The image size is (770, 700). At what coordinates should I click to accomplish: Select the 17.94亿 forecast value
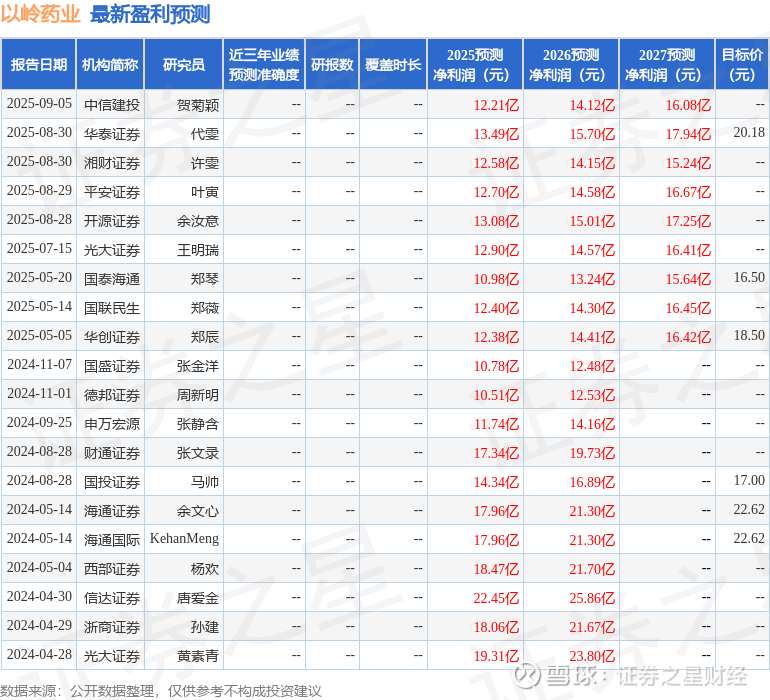688,134
